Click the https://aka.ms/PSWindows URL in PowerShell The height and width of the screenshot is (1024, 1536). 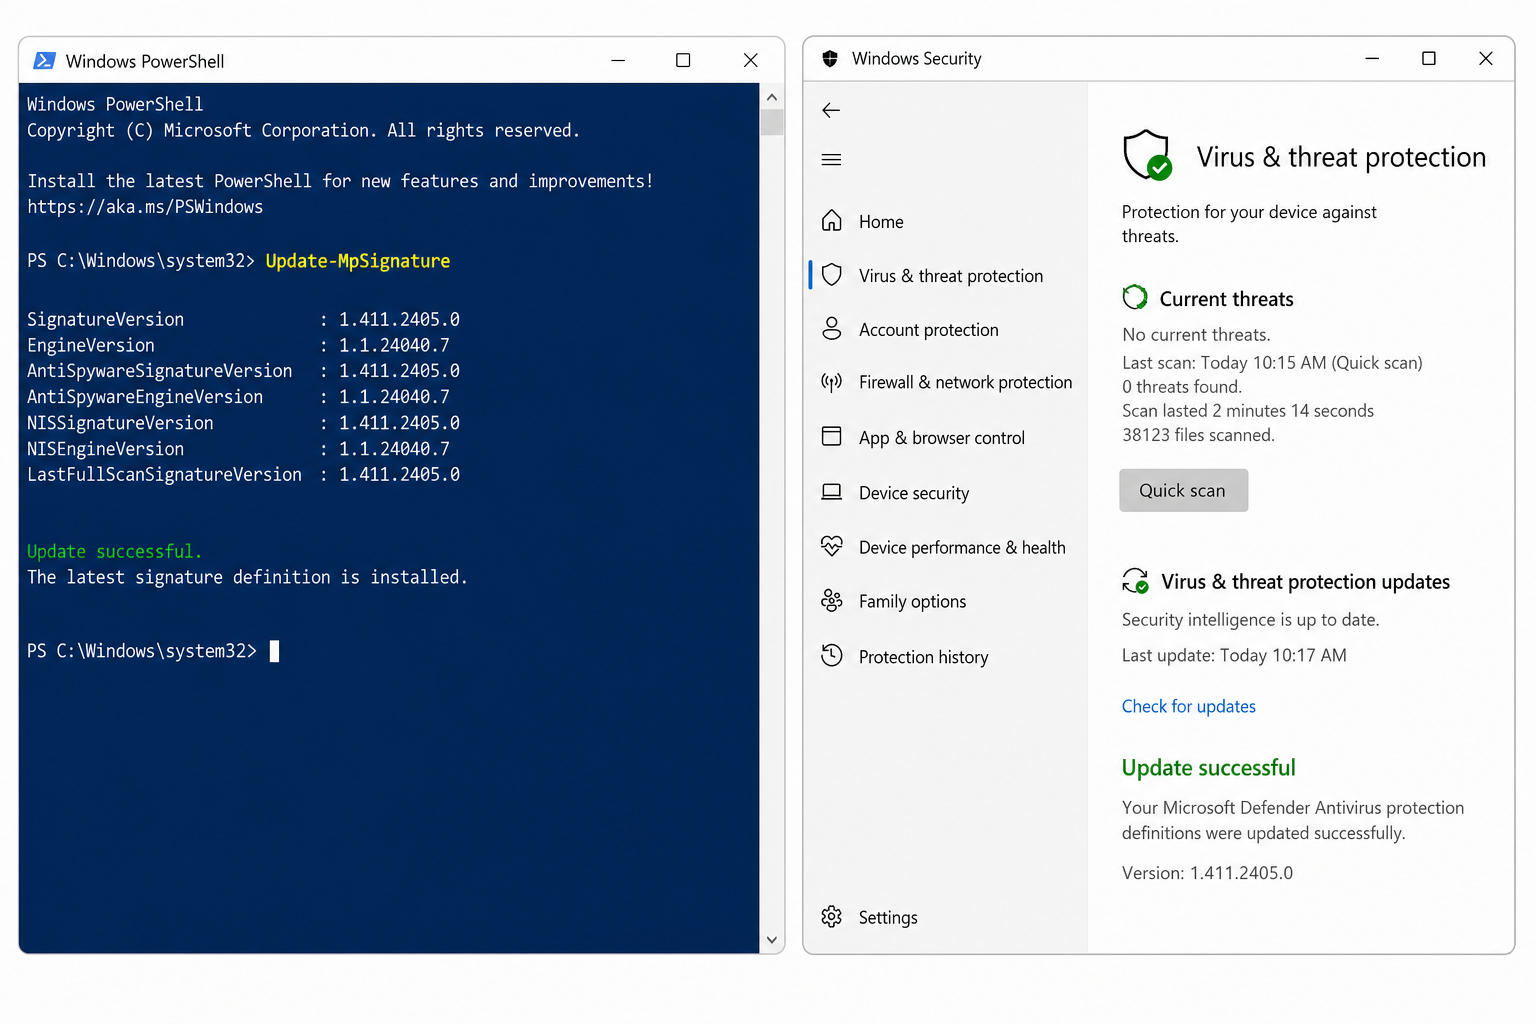click(145, 207)
